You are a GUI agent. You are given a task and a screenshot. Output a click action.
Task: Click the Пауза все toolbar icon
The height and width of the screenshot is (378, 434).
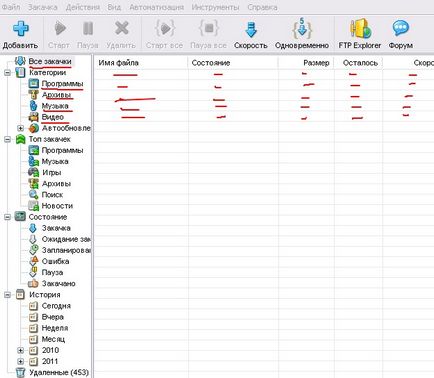(209, 28)
